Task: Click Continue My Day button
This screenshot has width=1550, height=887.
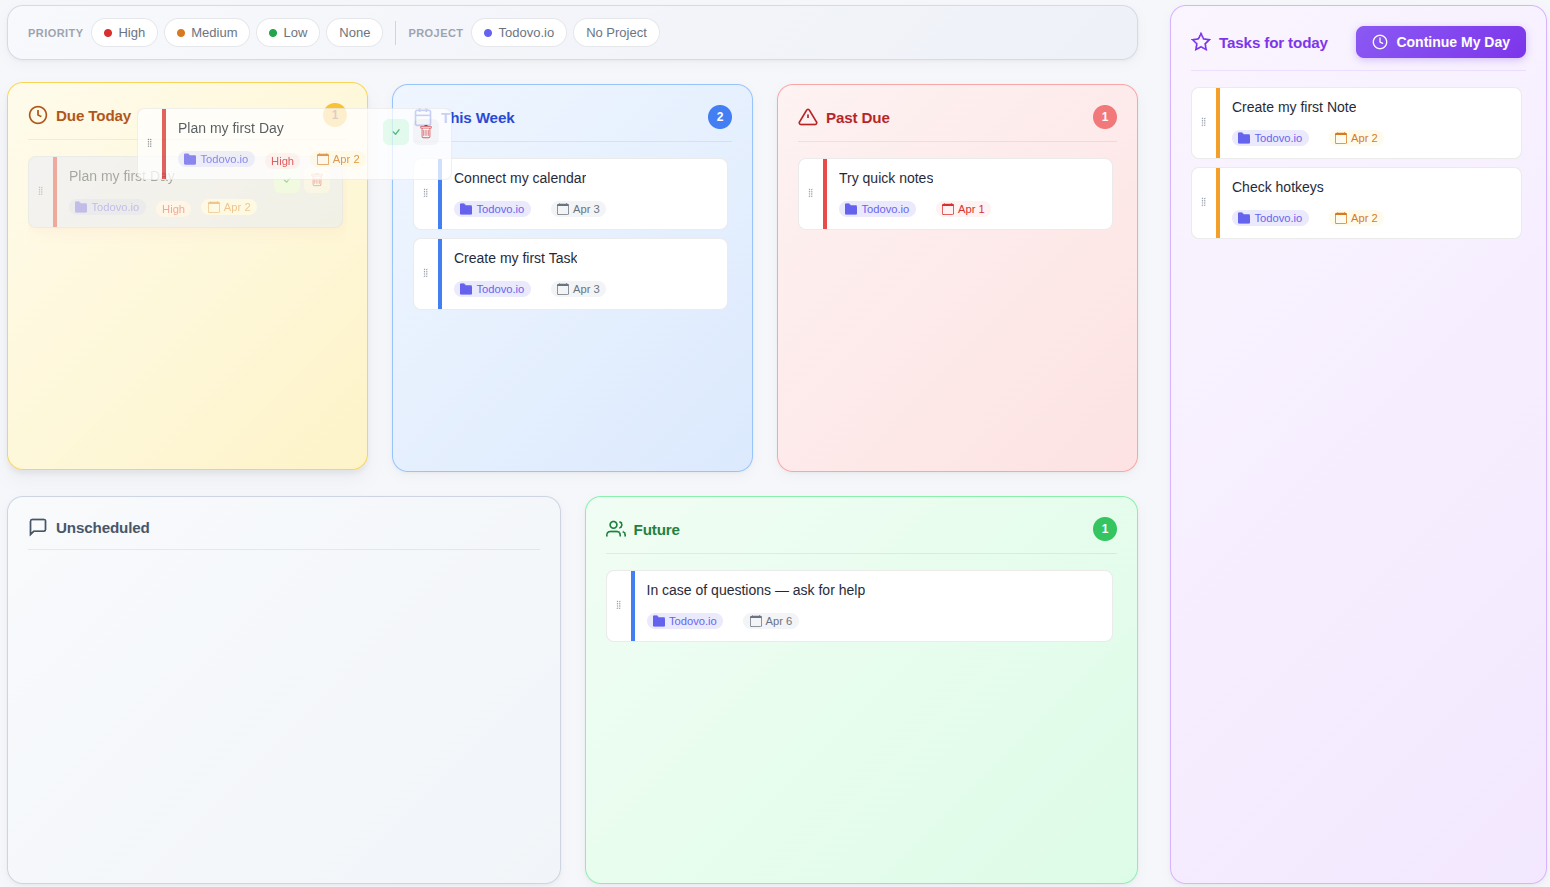Action: coord(1441,42)
